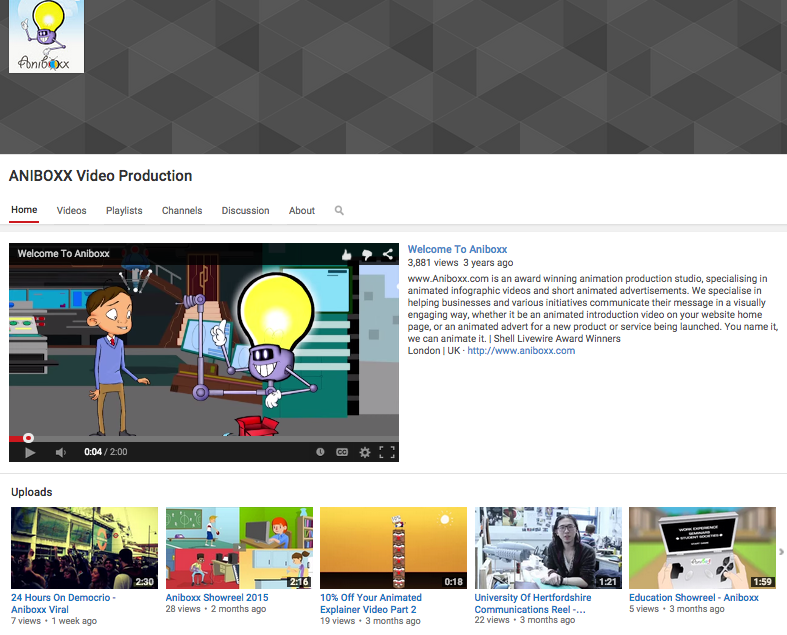Click the Watch Later clock icon

pos(320,452)
